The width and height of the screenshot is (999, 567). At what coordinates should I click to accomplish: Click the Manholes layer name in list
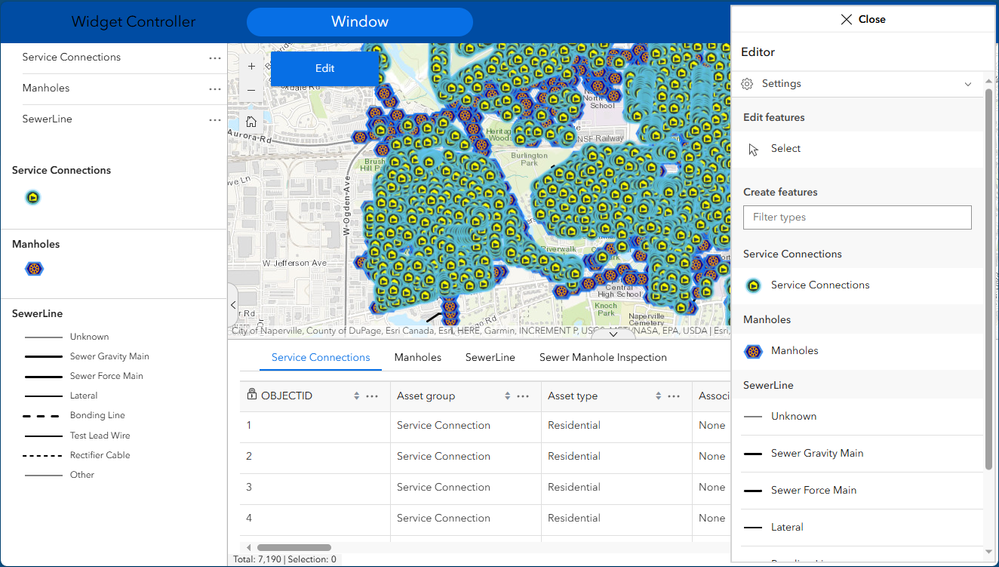pos(46,88)
